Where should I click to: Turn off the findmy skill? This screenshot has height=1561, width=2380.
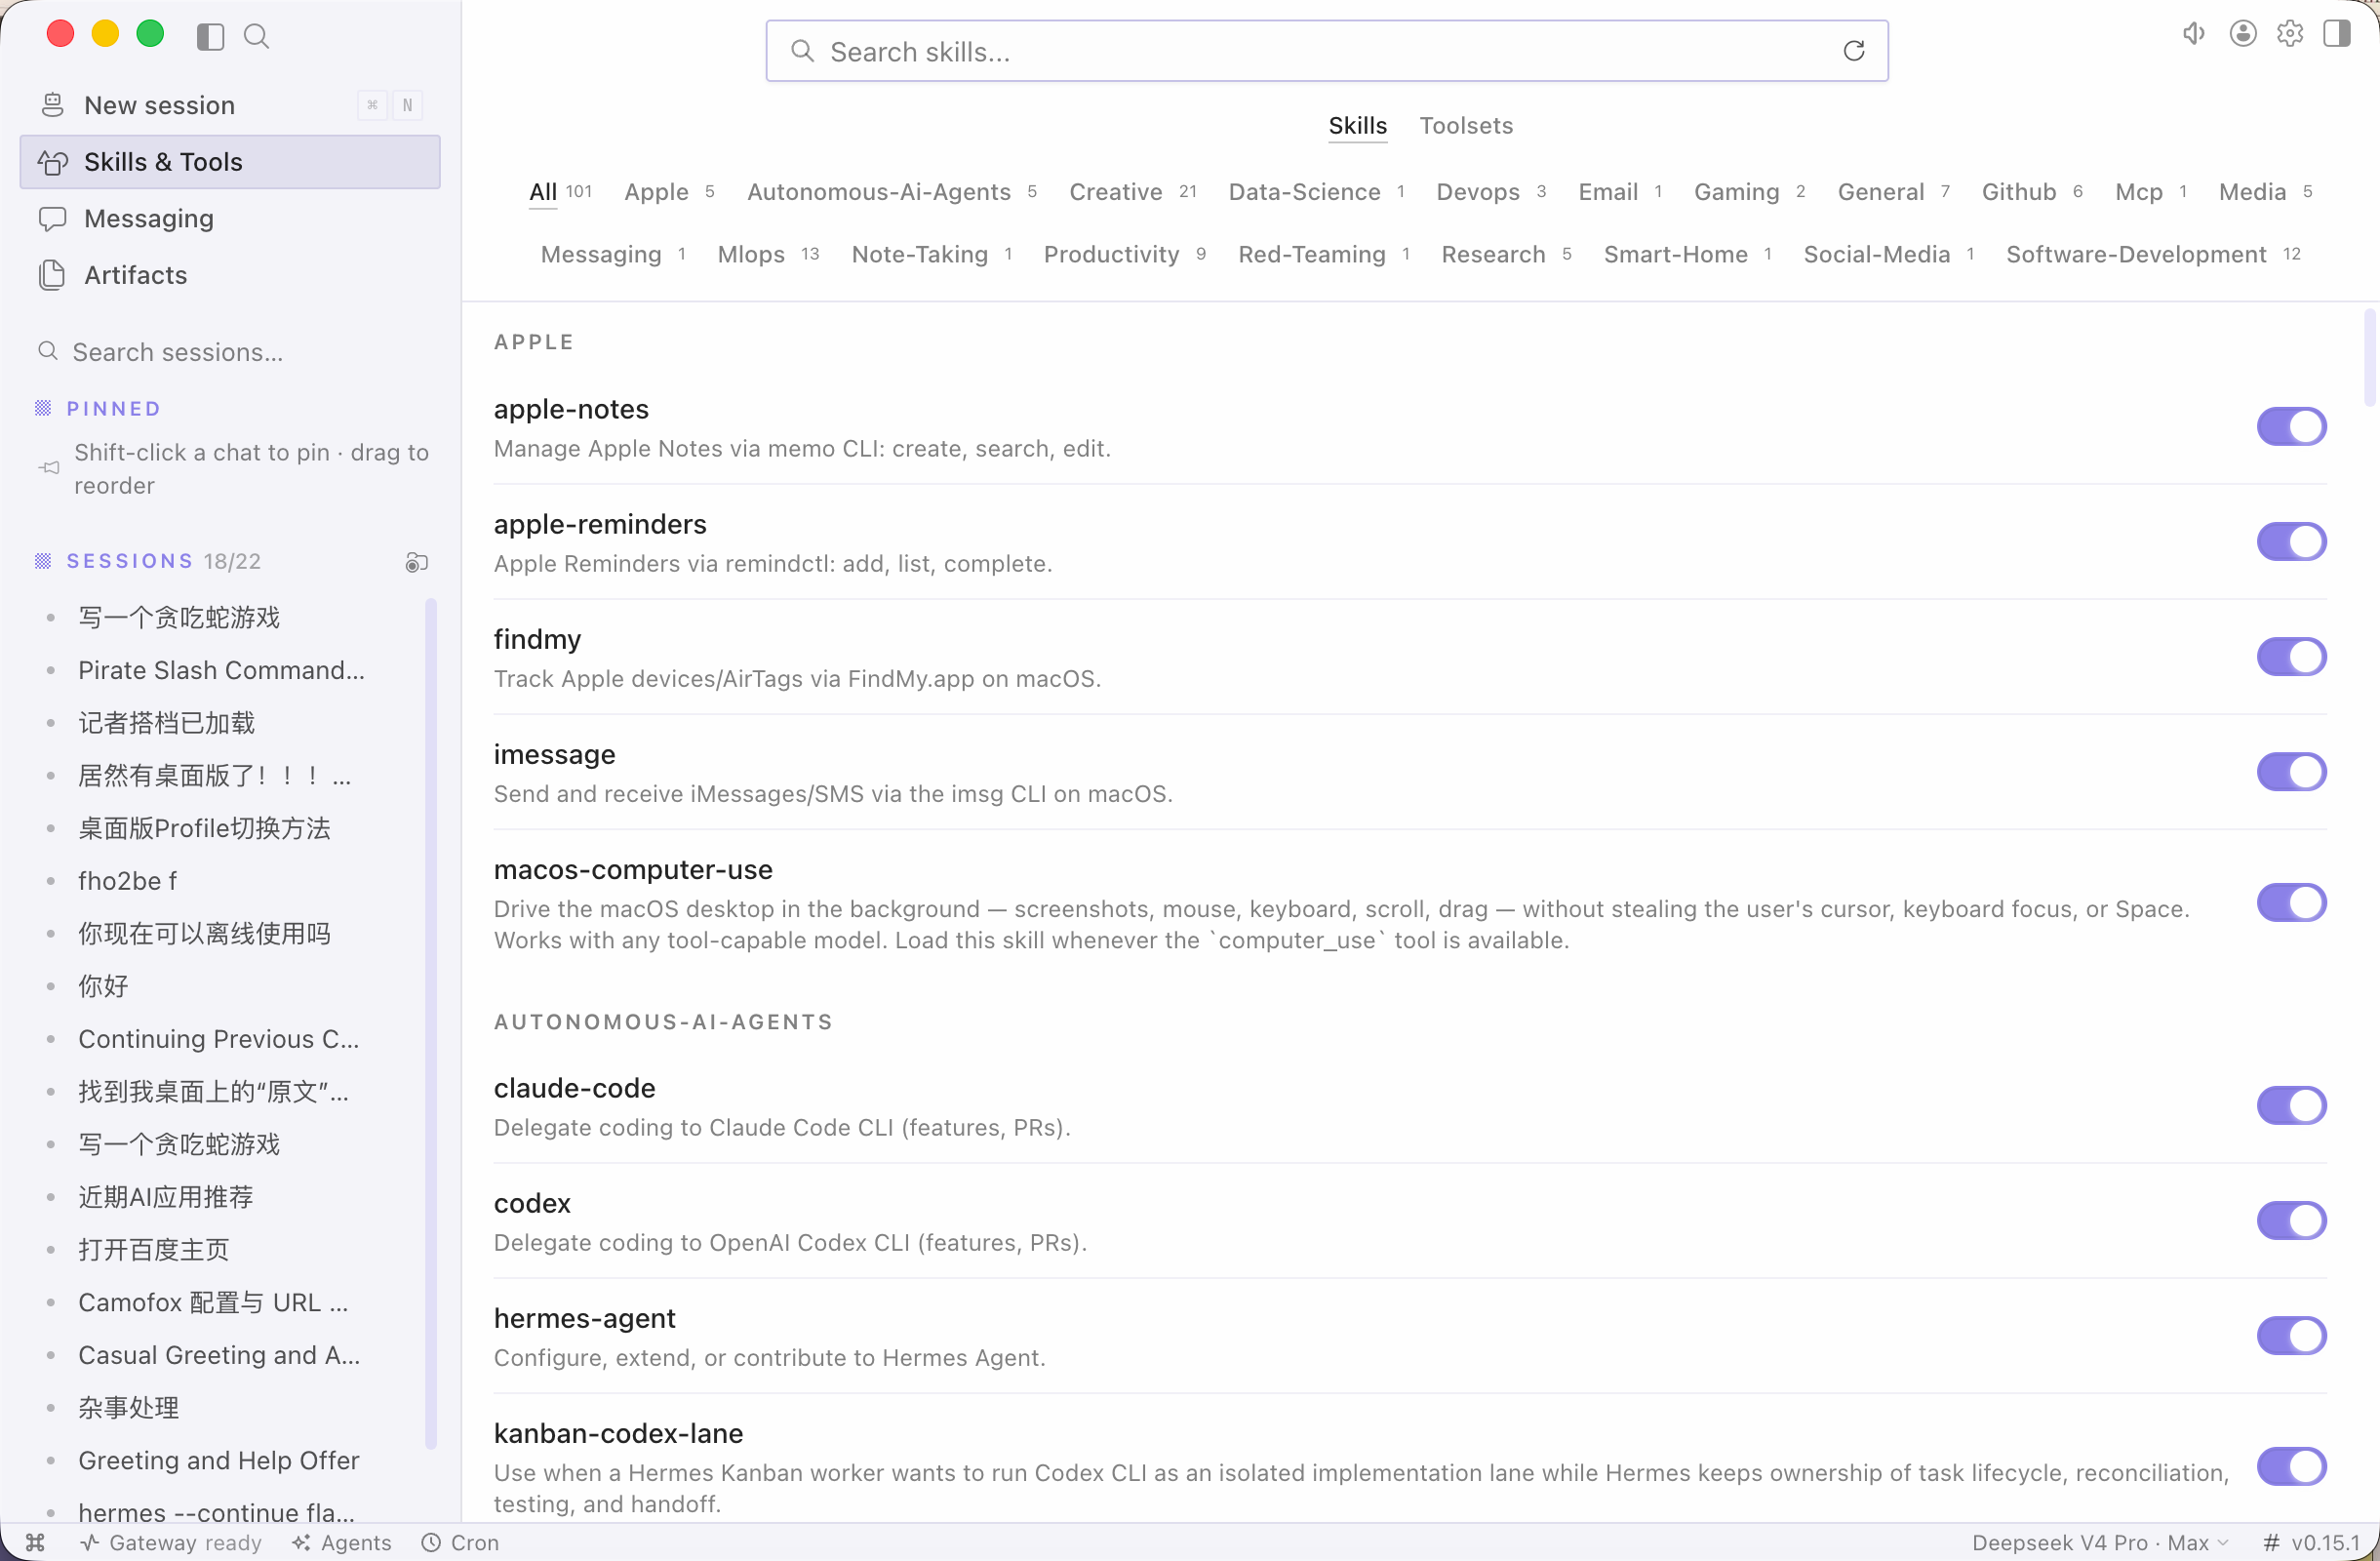(2291, 657)
